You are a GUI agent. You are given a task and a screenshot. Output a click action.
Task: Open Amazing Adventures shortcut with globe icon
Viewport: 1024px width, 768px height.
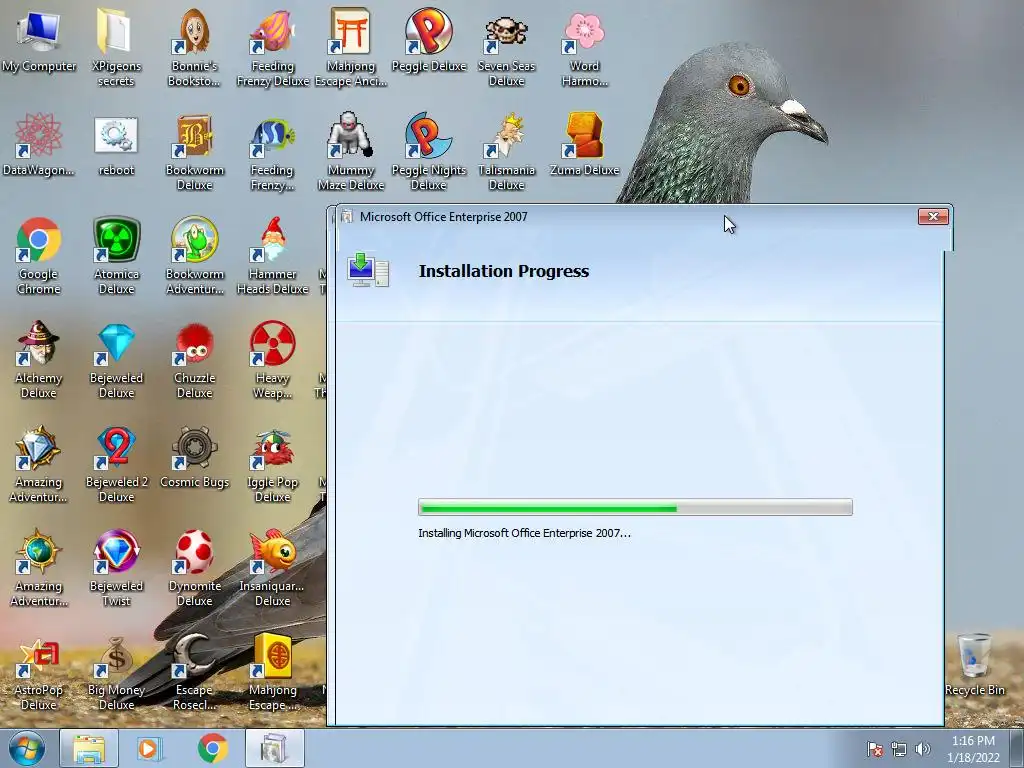click(39, 568)
